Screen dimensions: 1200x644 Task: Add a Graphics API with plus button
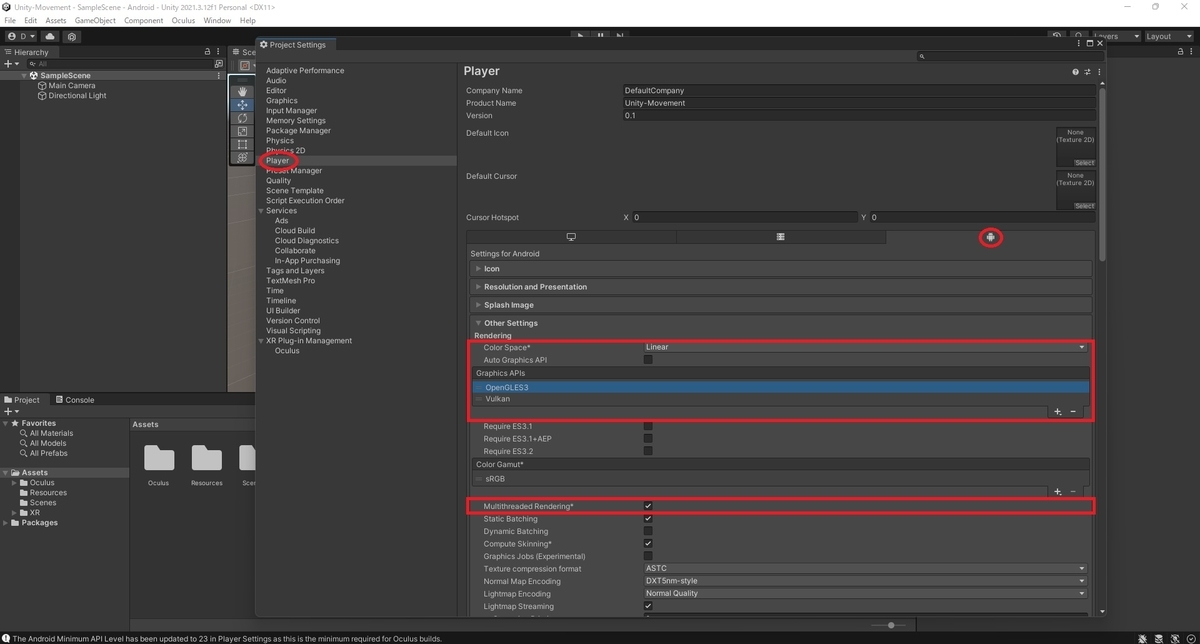tap(1058, 412)
